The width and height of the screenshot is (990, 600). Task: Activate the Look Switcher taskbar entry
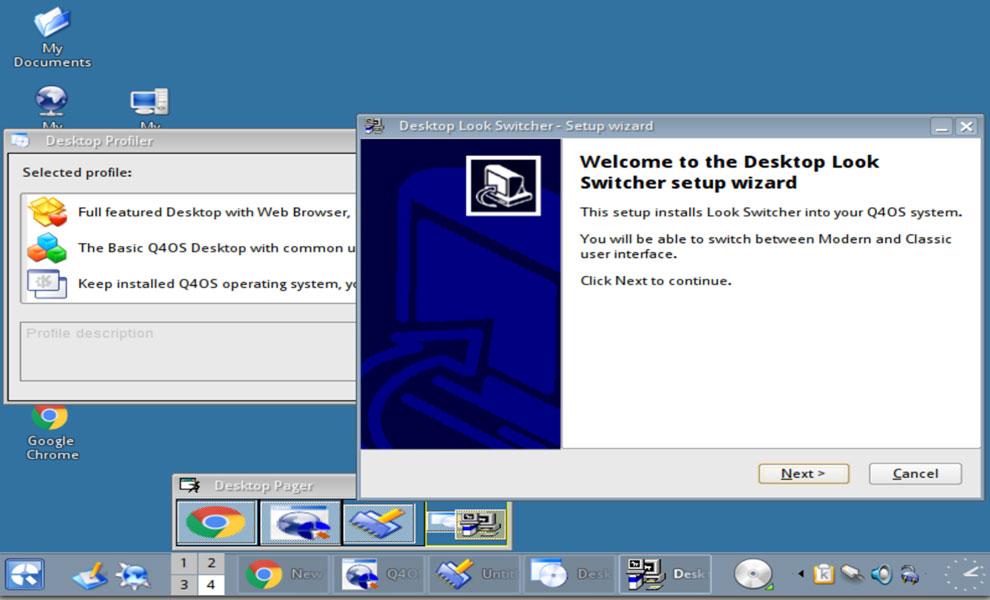665,574
